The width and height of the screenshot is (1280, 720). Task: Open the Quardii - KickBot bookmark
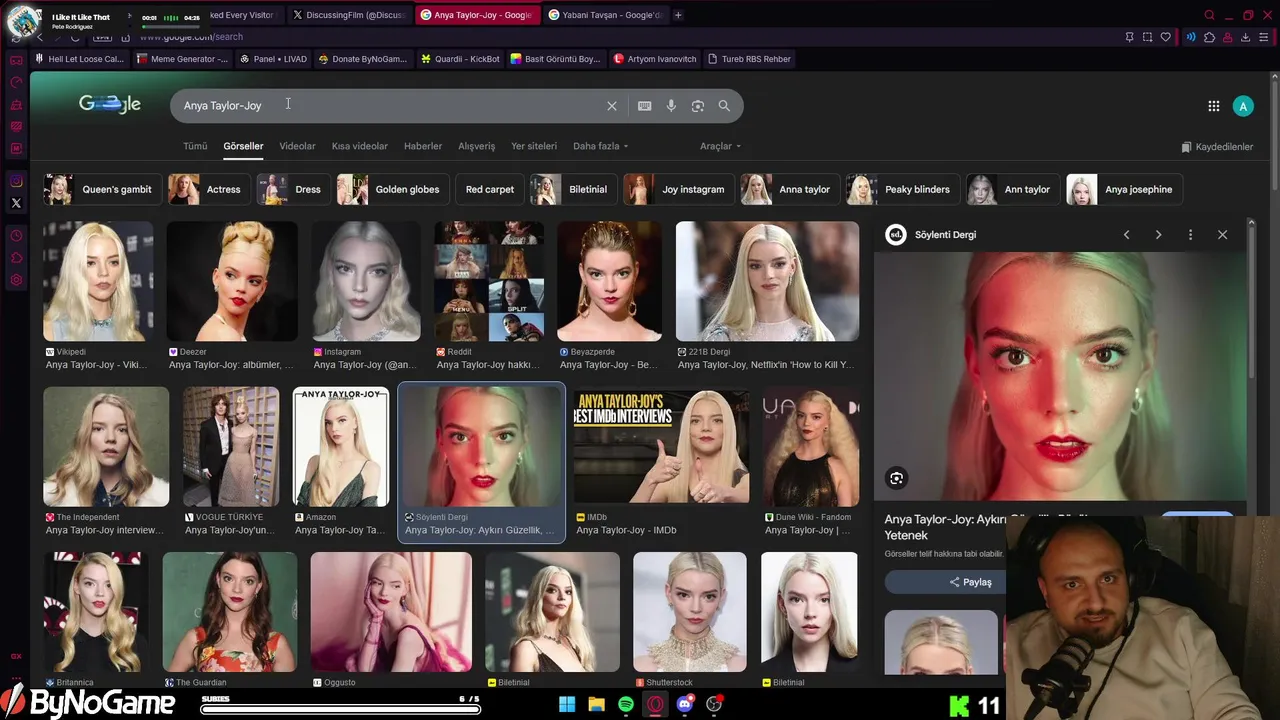click(460, 59)
